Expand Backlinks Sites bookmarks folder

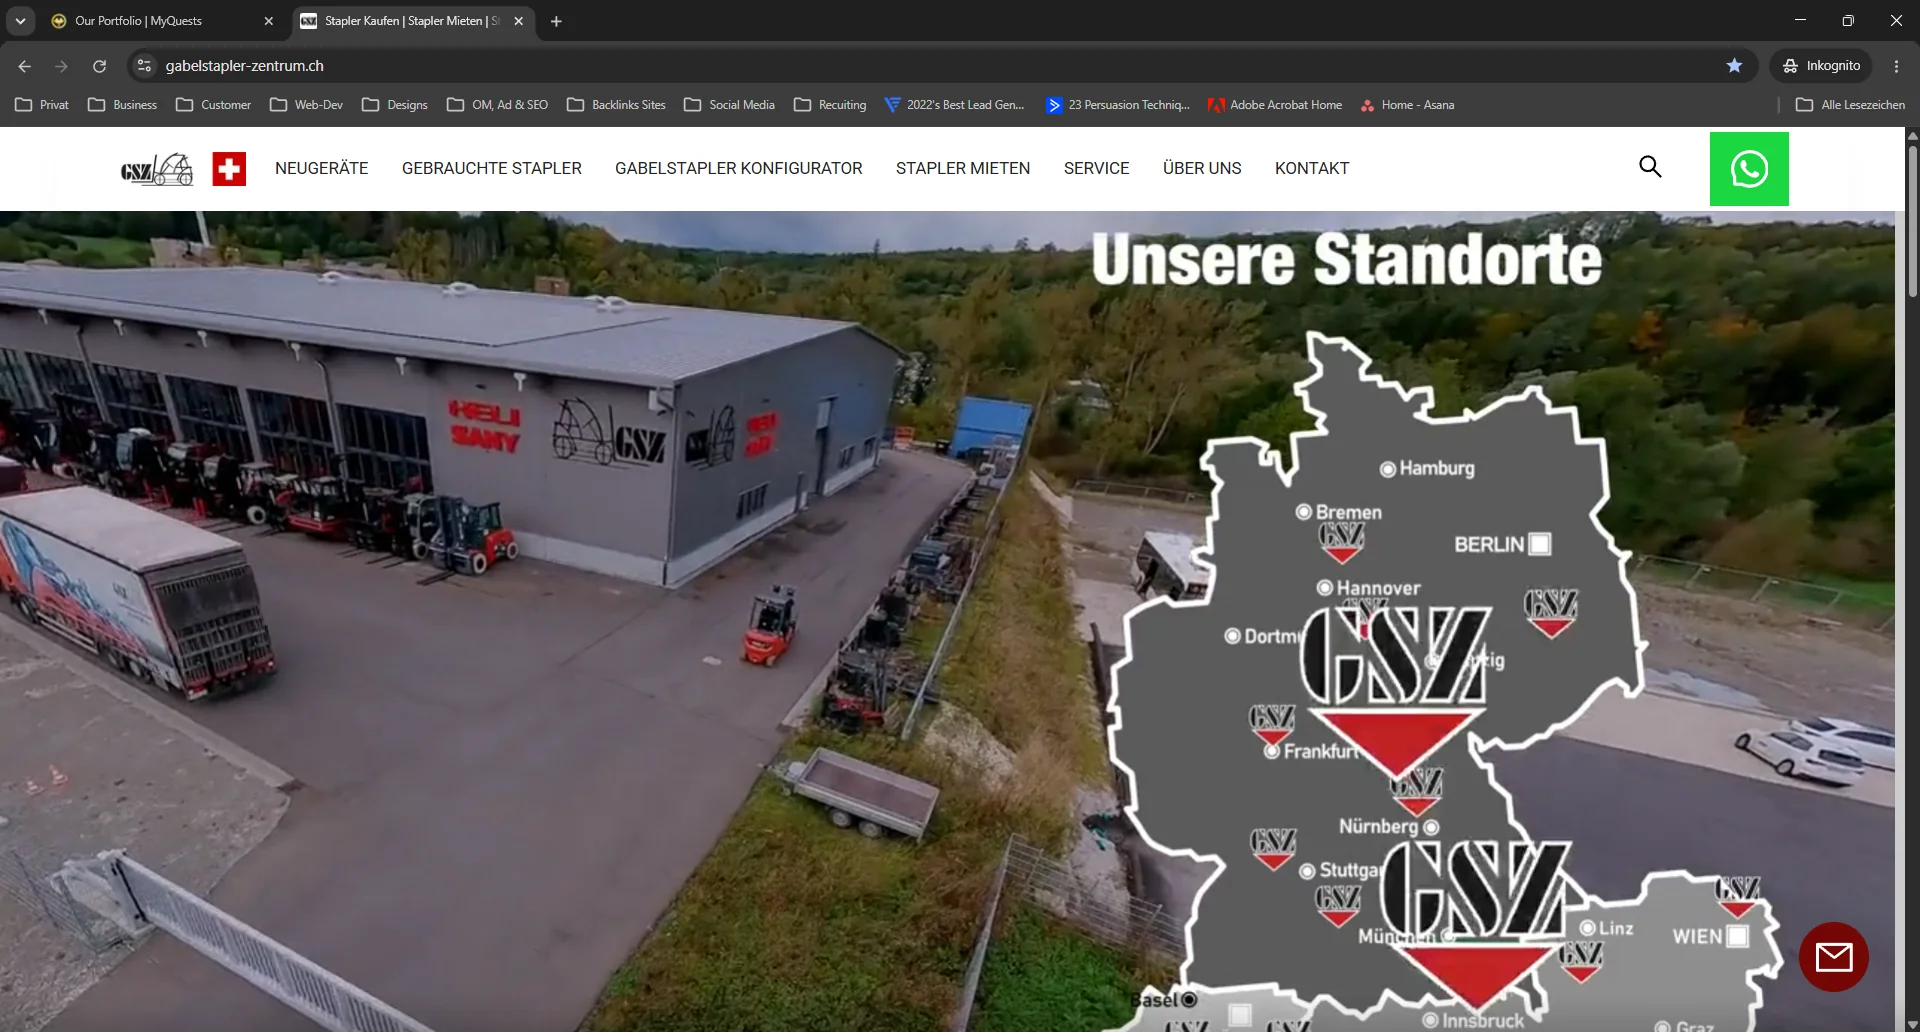coord(617,105)
